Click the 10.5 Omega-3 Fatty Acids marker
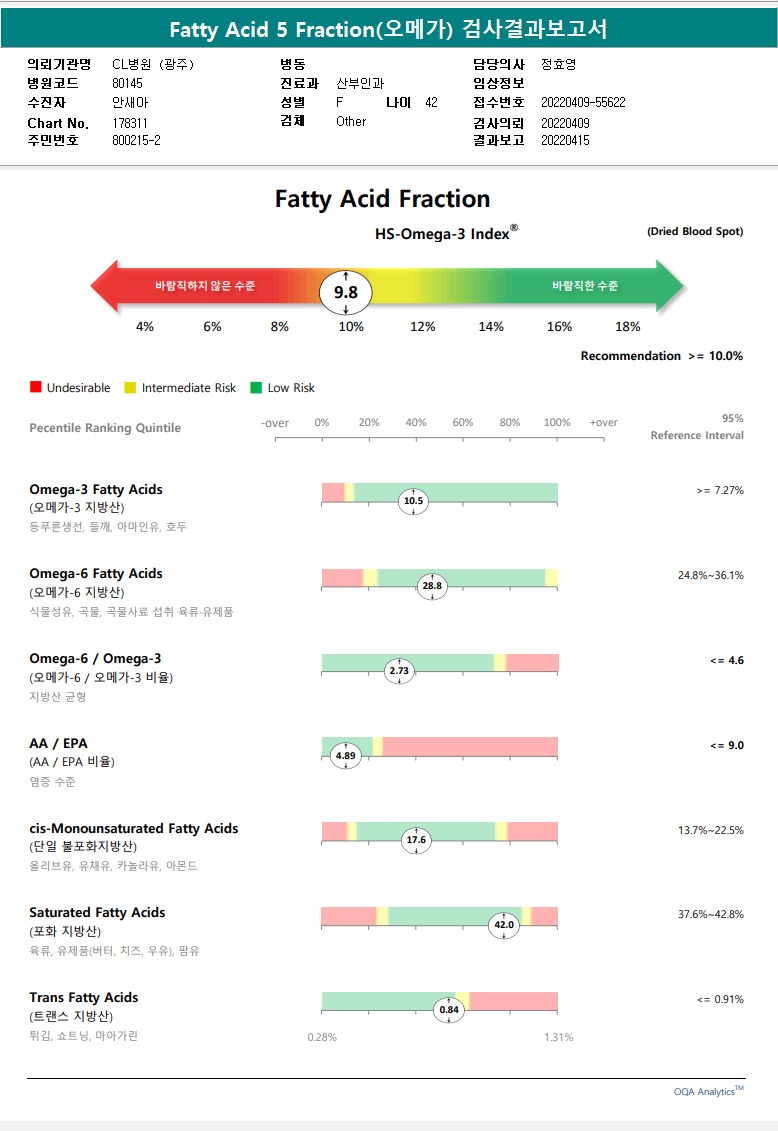778x1131 pixels. (413, 501)
